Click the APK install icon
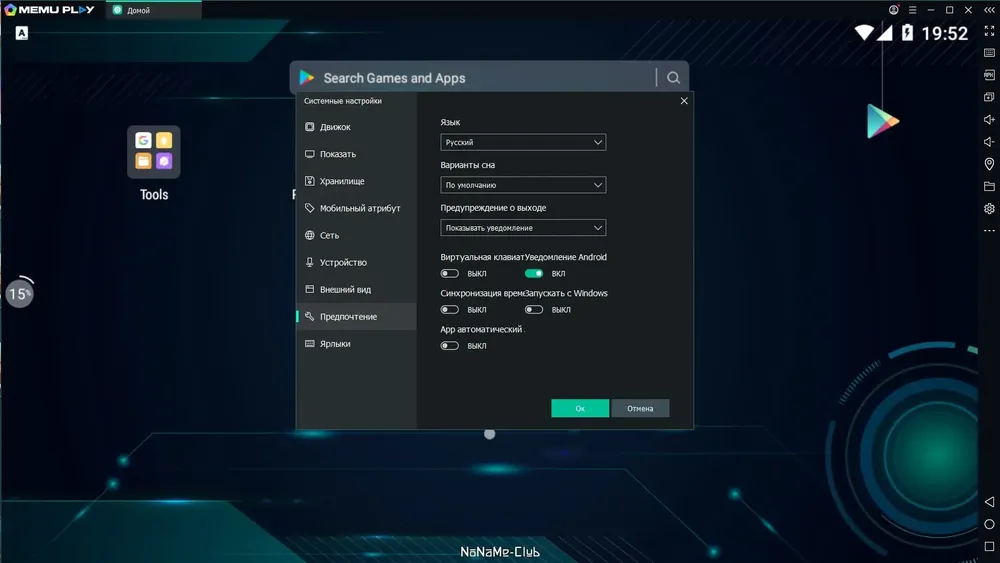Screen dimensions: 1000x563 [x=989, y=75]
